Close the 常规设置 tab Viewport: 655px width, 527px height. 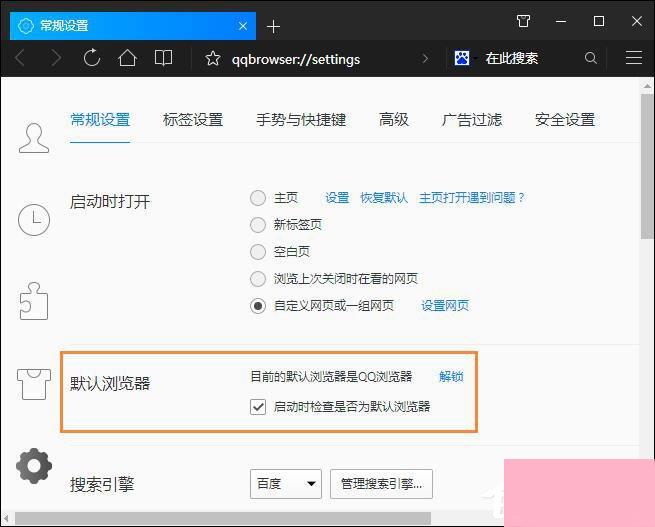[x=243, y=26]
